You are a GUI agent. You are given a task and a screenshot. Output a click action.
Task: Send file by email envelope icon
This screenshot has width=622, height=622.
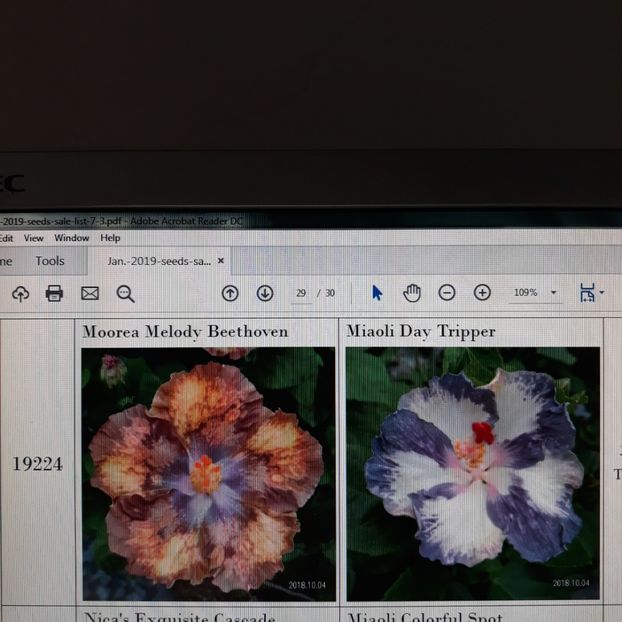click(90, 293)
